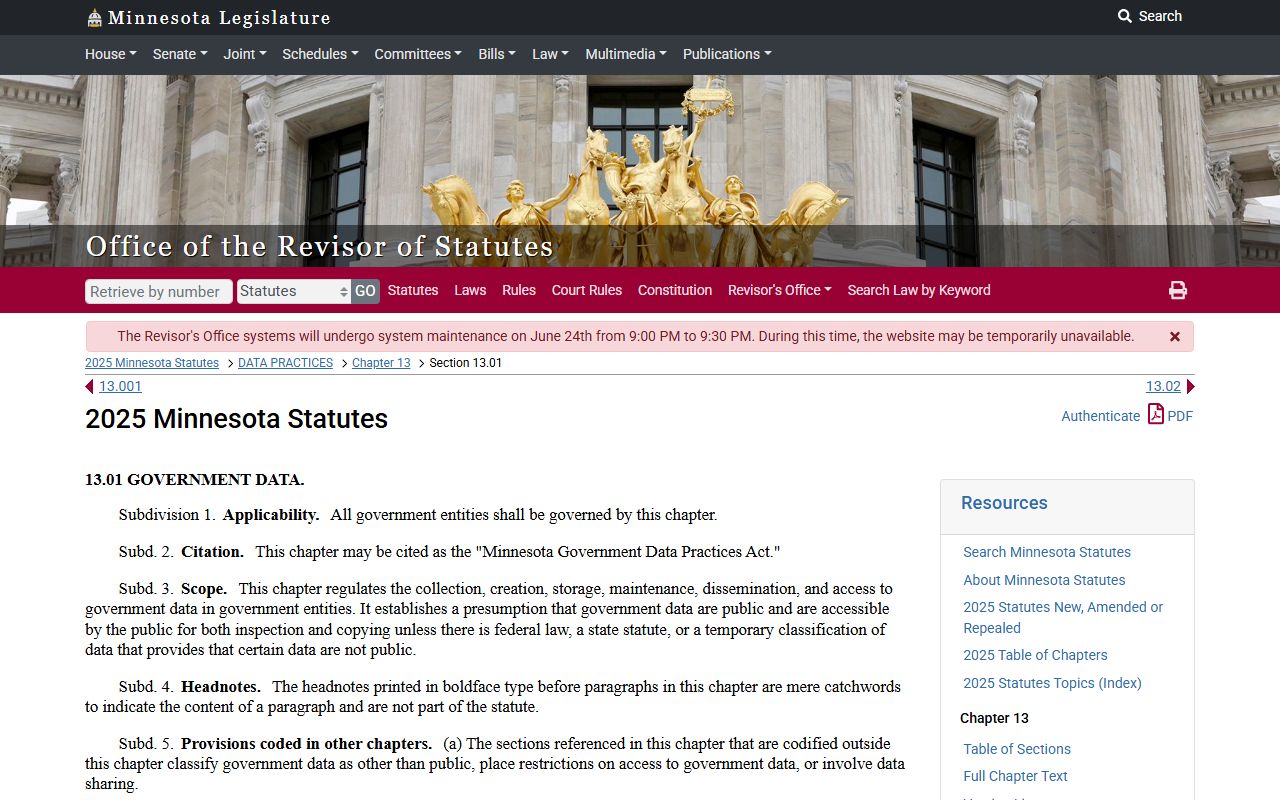The image size is (1280, 800).
Task: Click the next section right arrow icon
Action: [1190, 387]
